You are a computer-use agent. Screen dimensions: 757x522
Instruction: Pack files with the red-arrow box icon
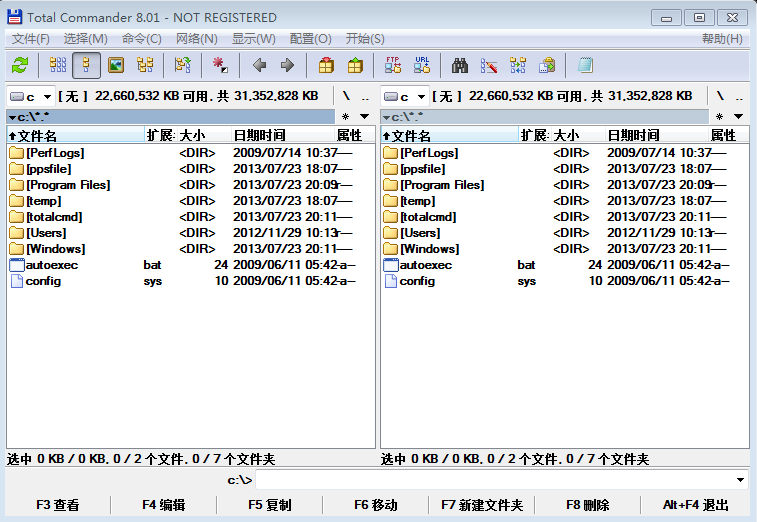(x=326, y=65)
